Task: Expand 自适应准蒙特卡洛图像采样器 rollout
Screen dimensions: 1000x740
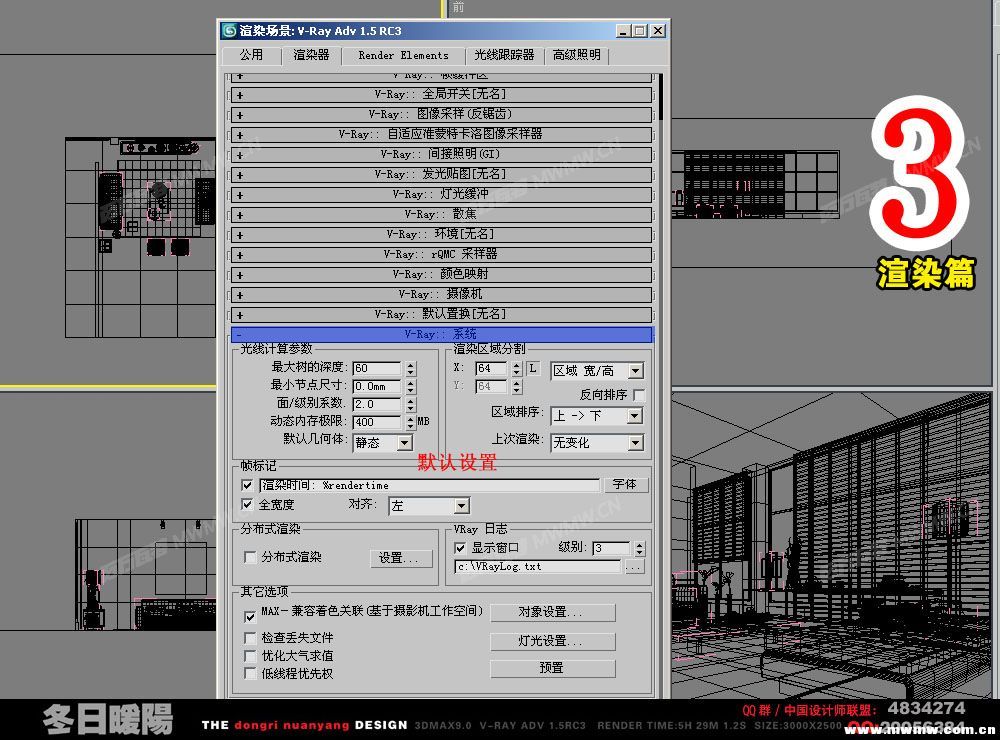Action: pos(441,135)
